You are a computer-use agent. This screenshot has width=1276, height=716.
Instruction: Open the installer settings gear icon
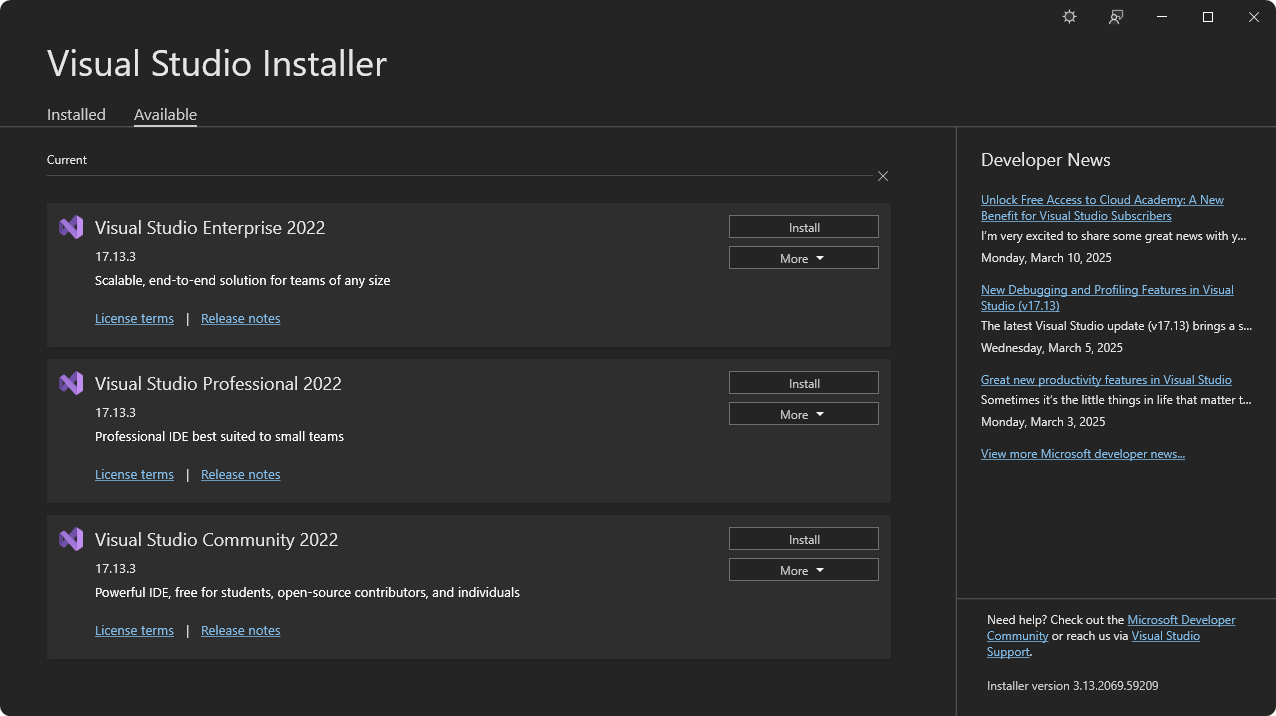(x=1068, y=17)
